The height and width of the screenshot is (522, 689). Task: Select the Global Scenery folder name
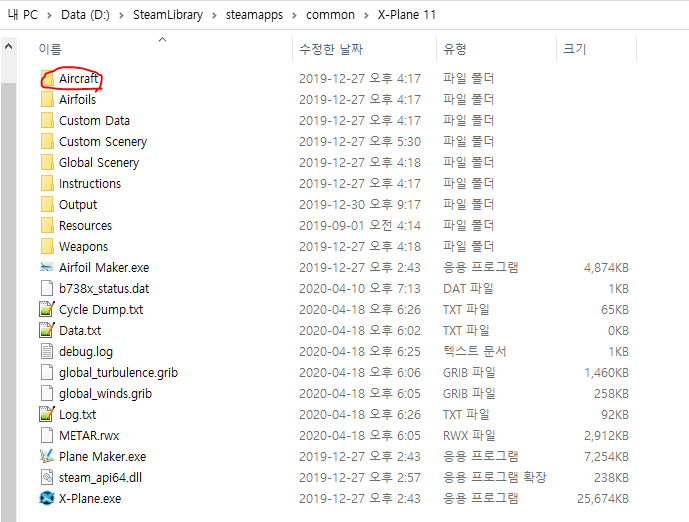(x=99, y=163)
